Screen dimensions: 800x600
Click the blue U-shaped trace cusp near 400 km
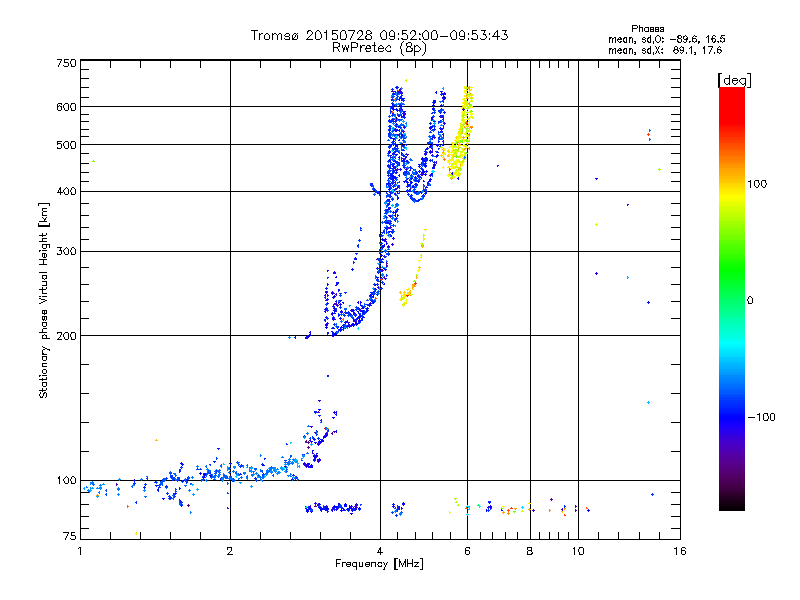pyautogui.click(x=416, y=194)
